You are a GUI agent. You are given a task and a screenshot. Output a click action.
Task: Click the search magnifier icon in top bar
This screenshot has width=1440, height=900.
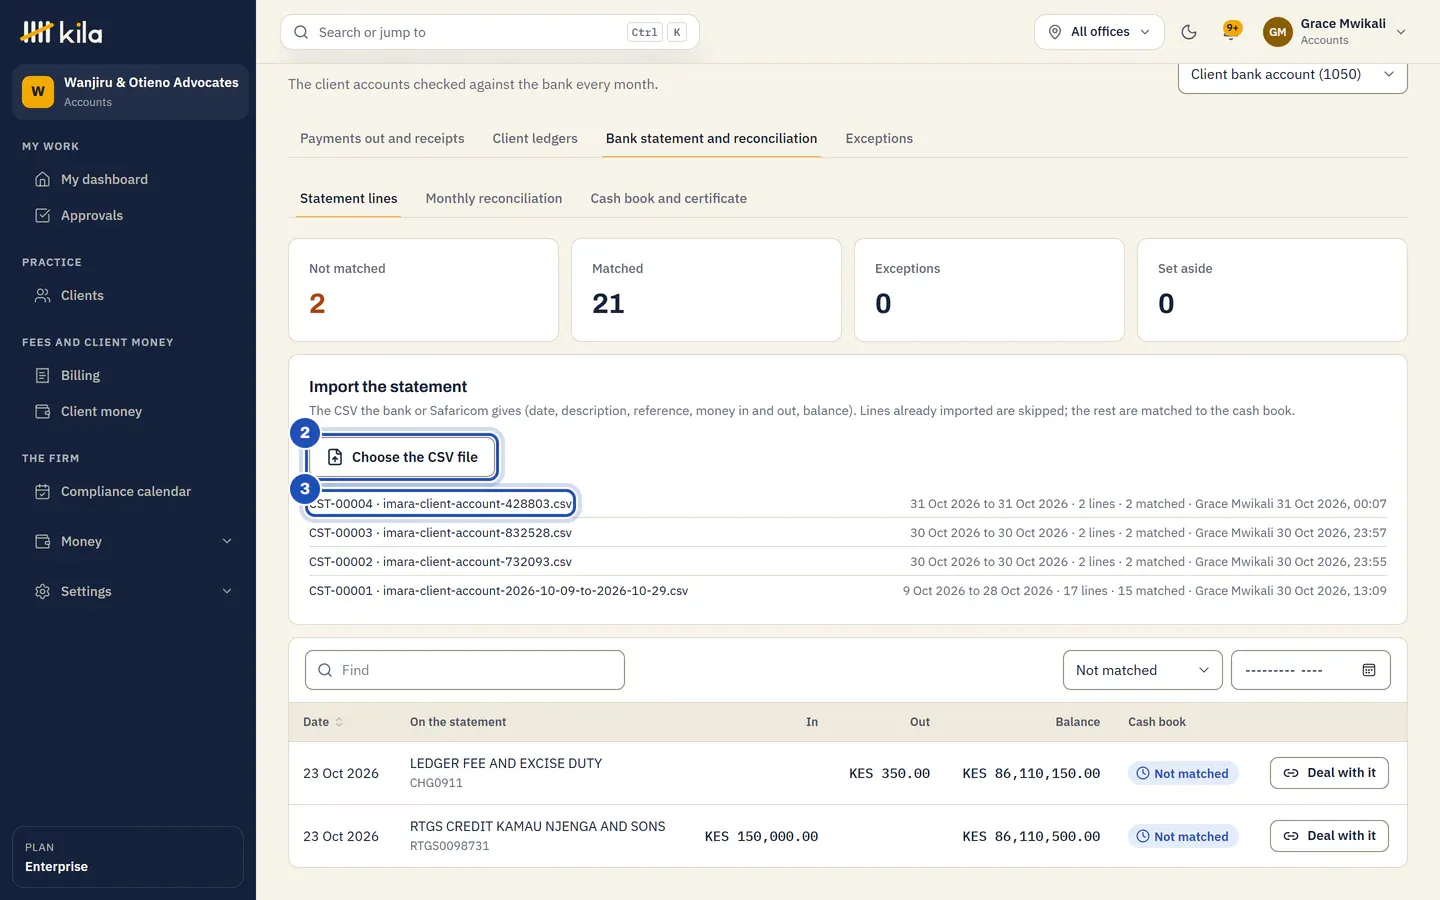click(x=301, y=32)
